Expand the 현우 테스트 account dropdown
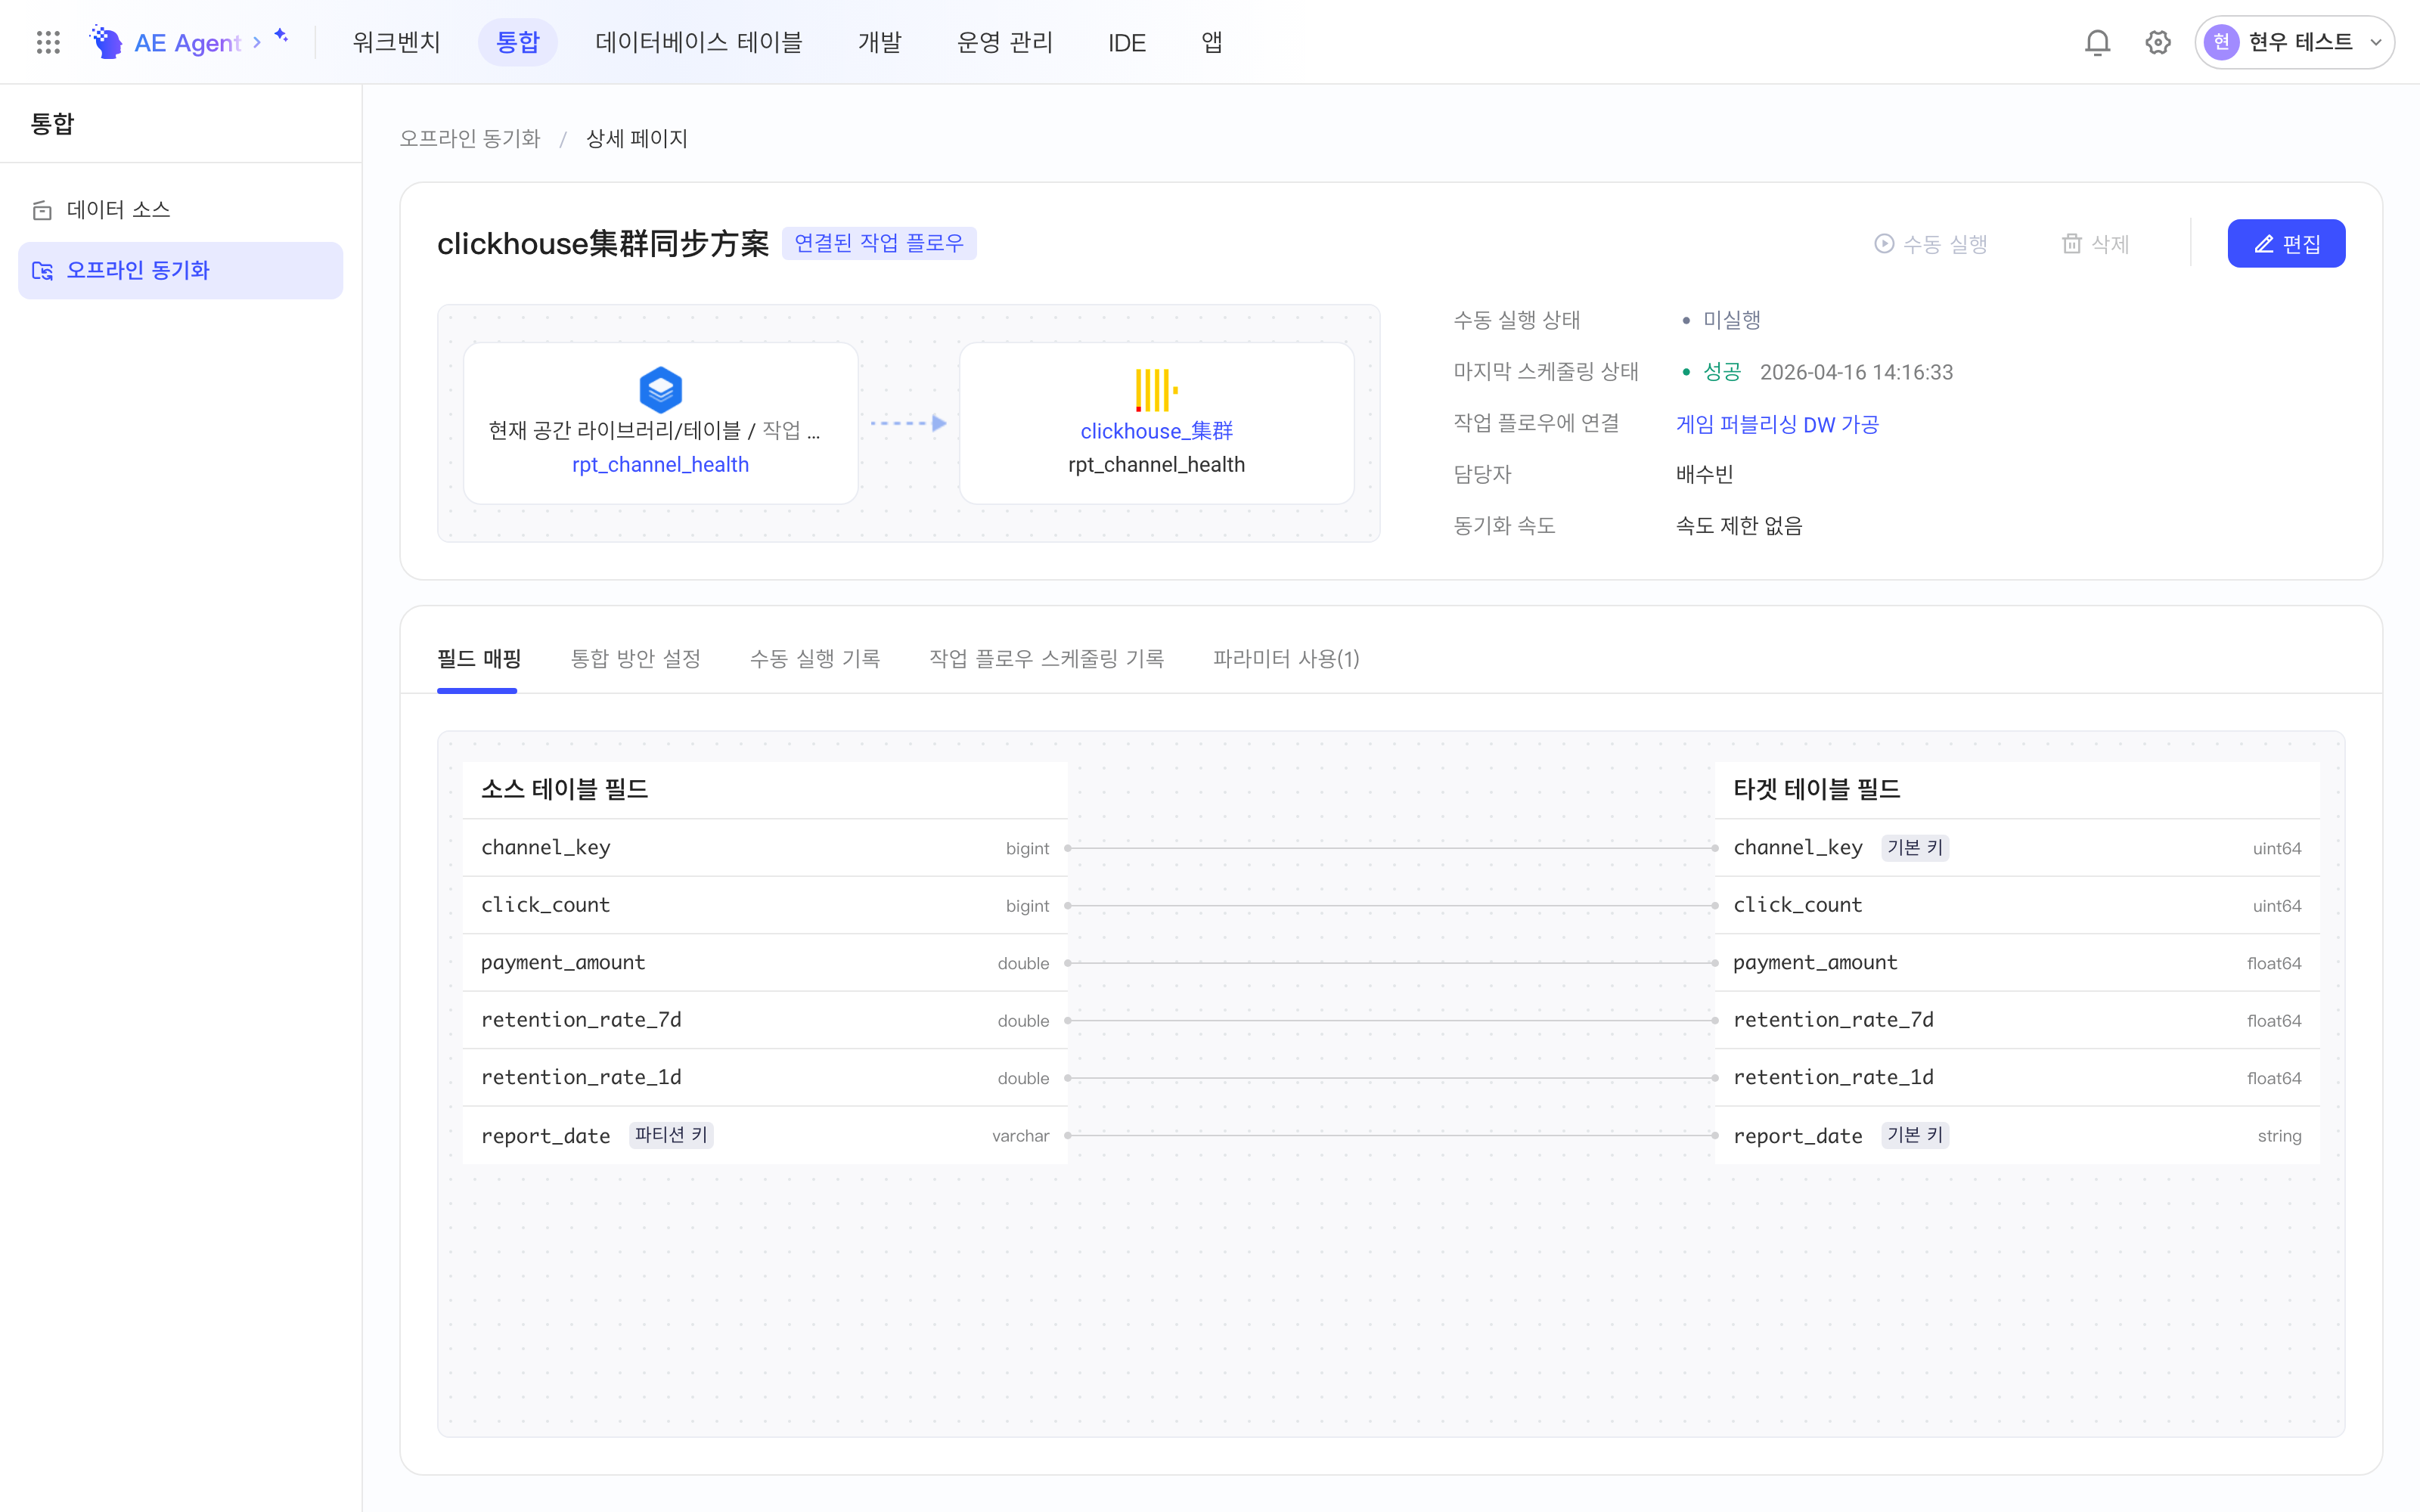The width and height of the screenshot is (2420, 1512). click(x=2294, y=42)
